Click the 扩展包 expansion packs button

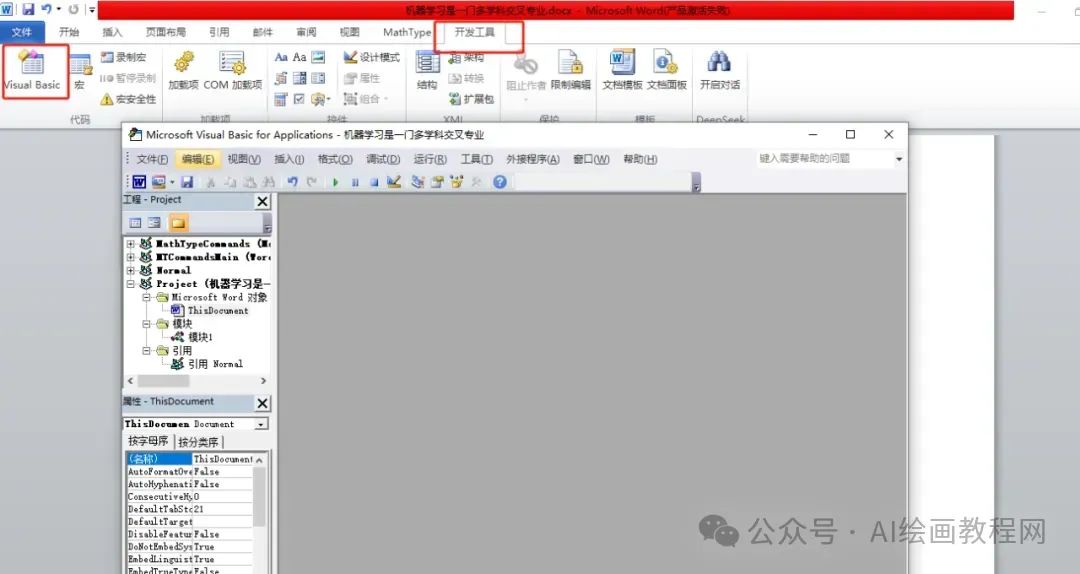[471, 99]
